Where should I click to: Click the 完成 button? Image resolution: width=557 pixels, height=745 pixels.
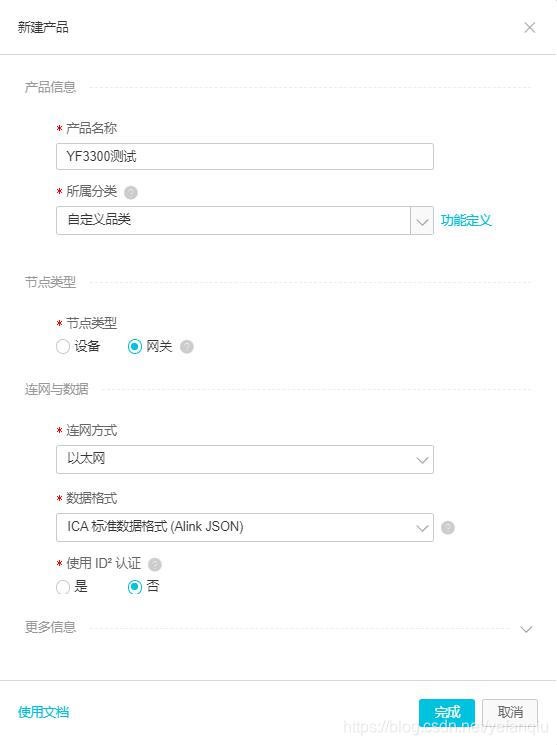tap(447, 712)
